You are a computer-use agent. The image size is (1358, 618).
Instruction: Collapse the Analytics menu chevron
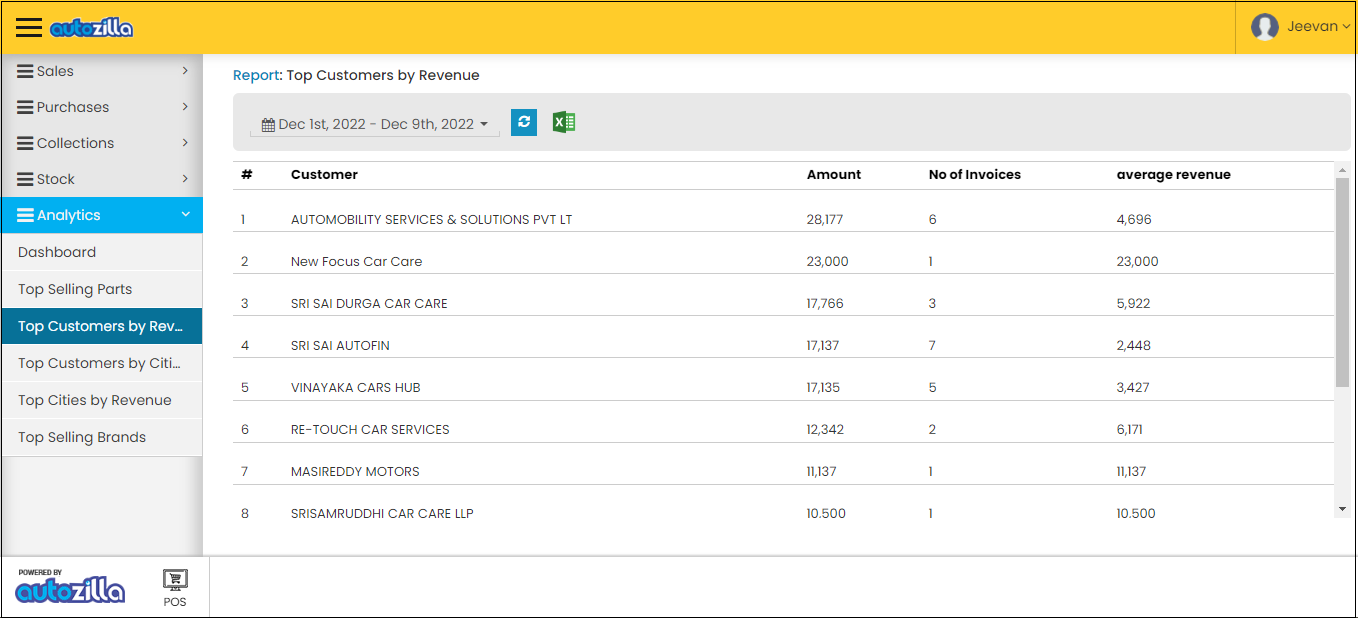[185, 215]
